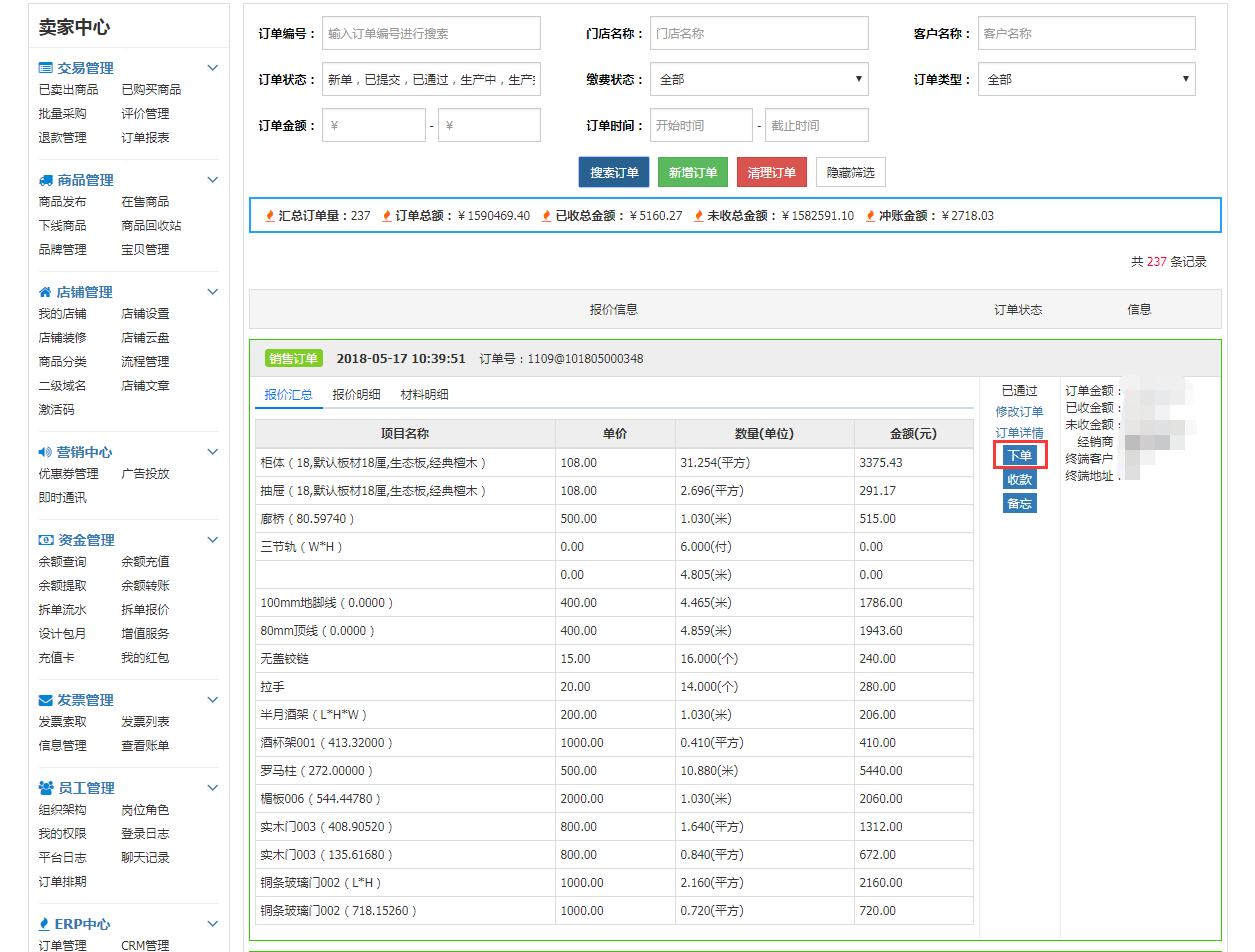Click the red 清理订单 button

[x=771, y=172]
